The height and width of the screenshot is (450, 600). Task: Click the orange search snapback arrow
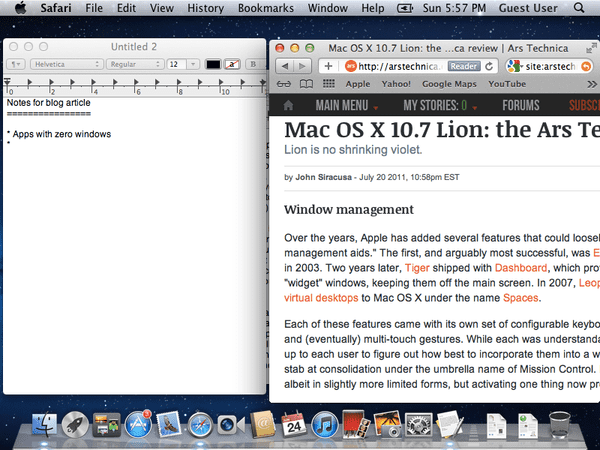pyautogui.click(x=586, y=66)
